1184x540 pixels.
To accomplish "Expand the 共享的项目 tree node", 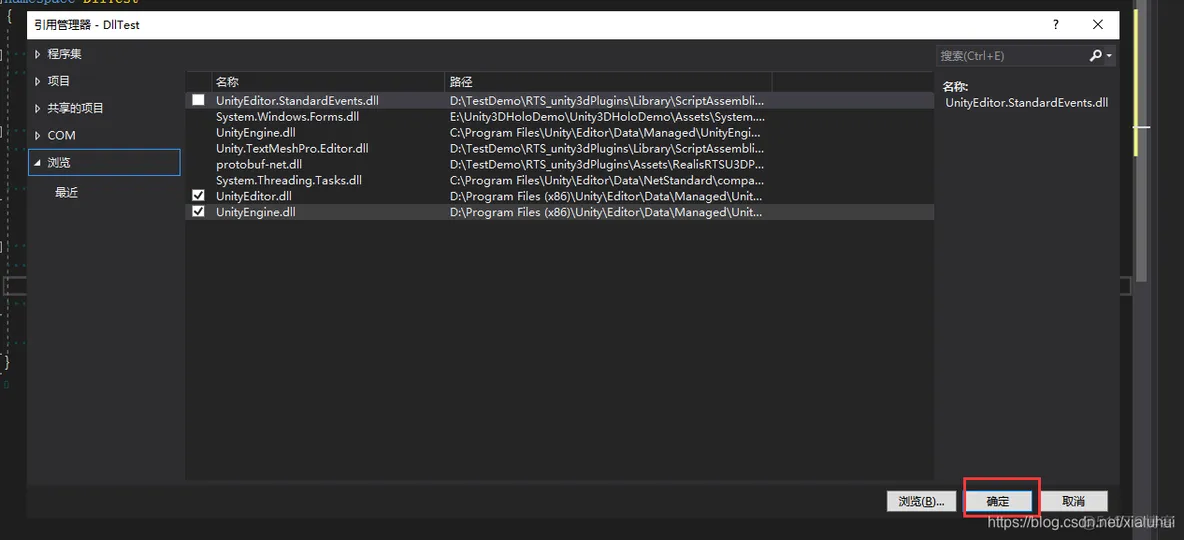I will pos(38,109).
